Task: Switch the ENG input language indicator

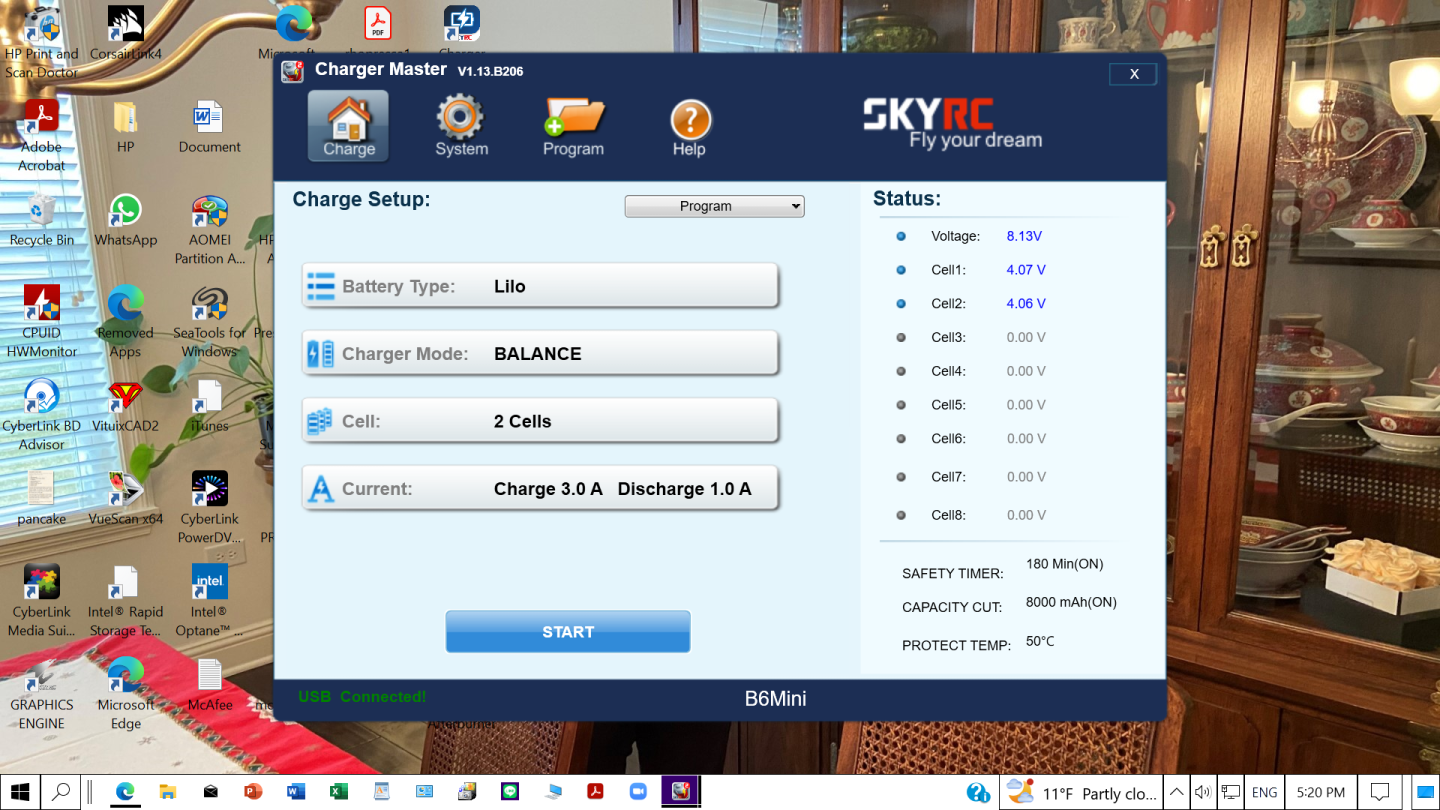Action: point(1264,792)
